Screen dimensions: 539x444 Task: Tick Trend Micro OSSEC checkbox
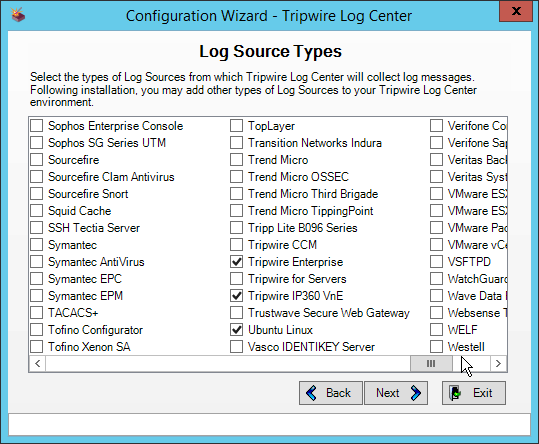[236, 177]
